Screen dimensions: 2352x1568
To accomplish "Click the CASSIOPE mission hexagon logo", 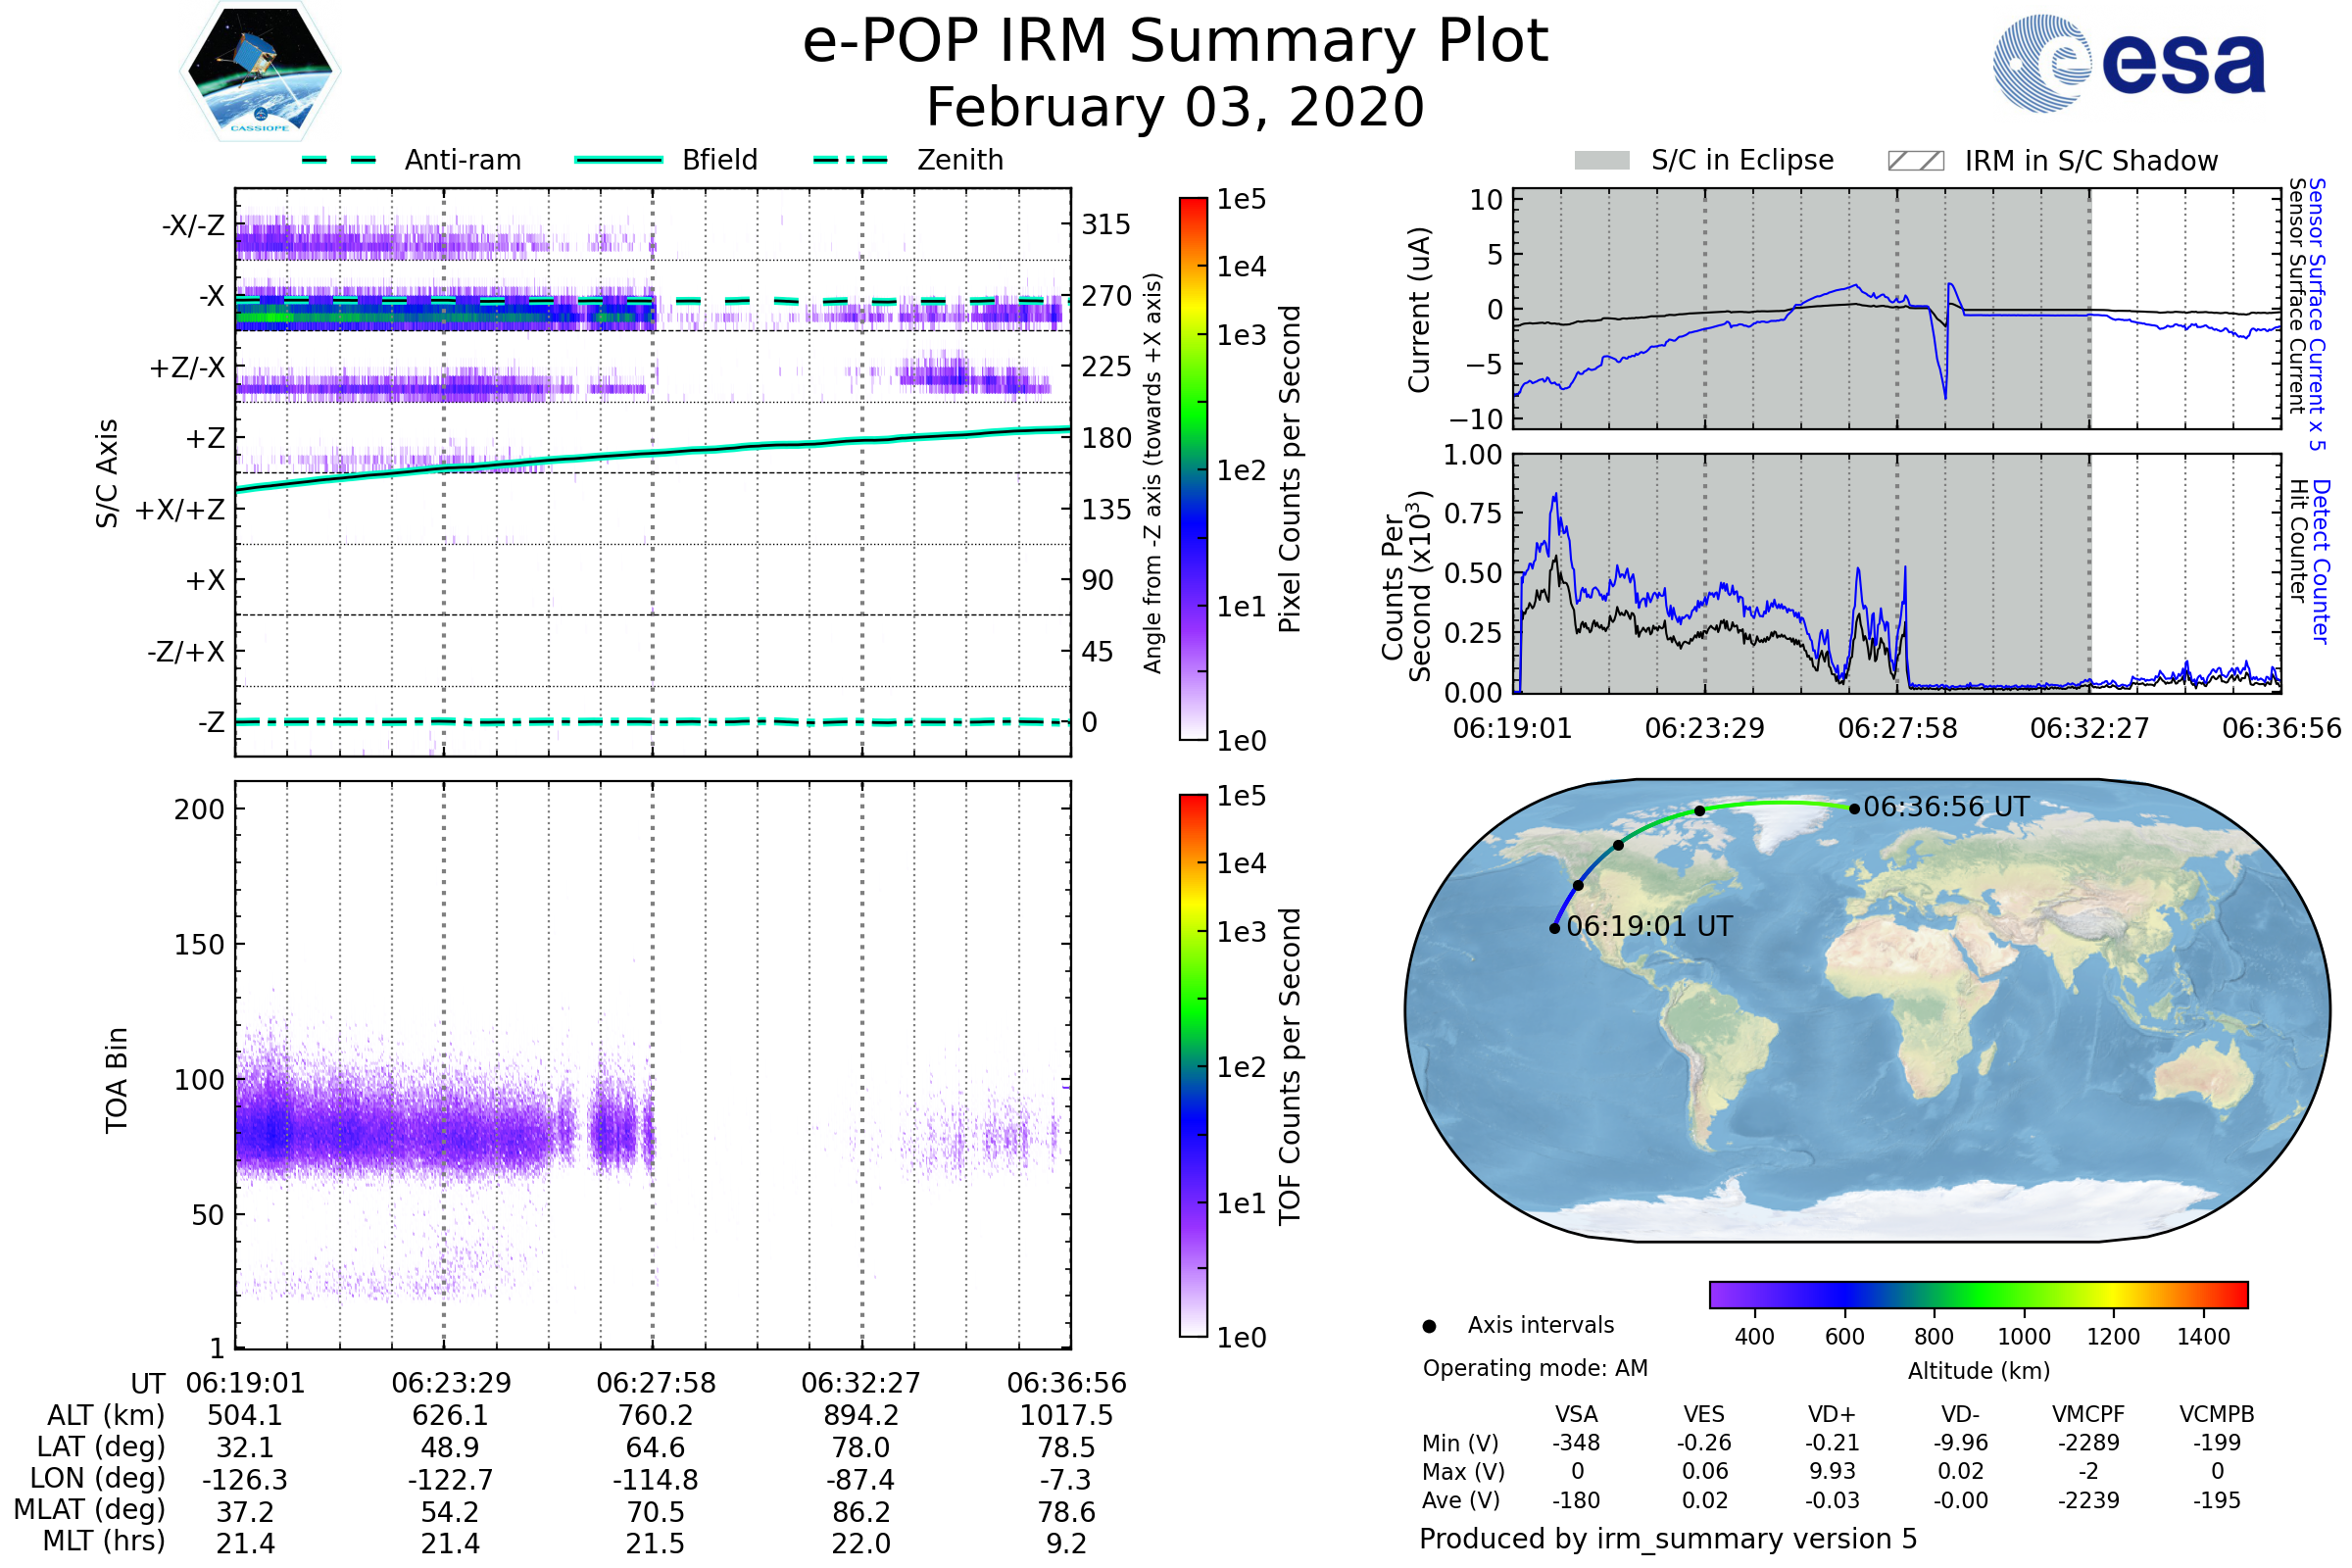I will (260, 72).
